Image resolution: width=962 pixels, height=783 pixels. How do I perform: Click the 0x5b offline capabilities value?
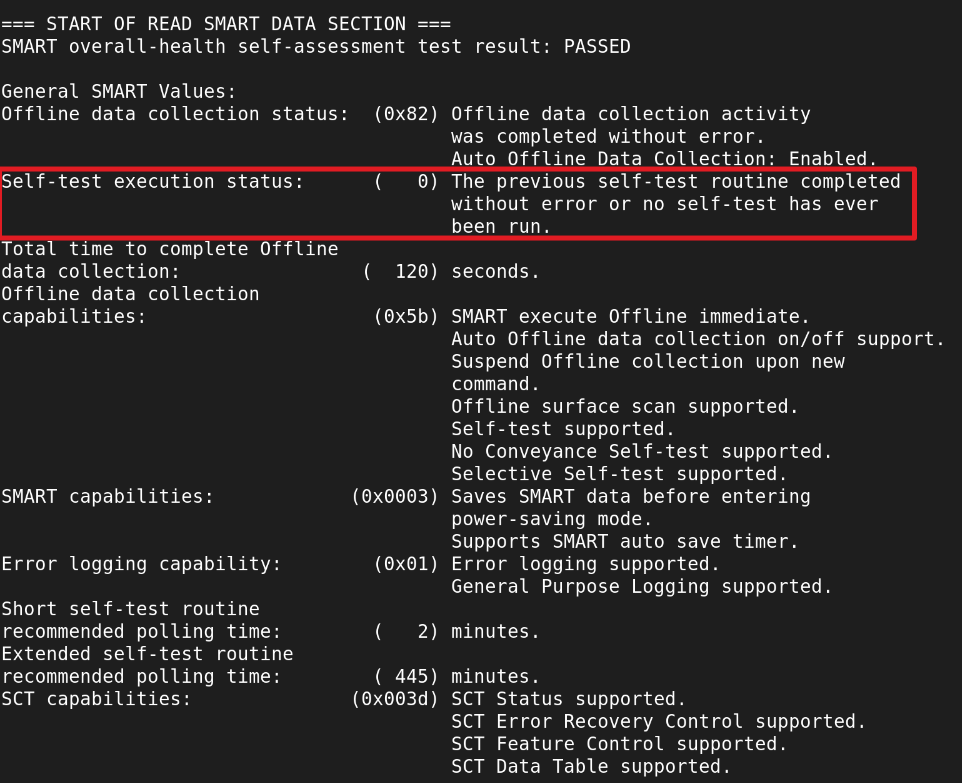pyautogui.click(x=406, y=316)
